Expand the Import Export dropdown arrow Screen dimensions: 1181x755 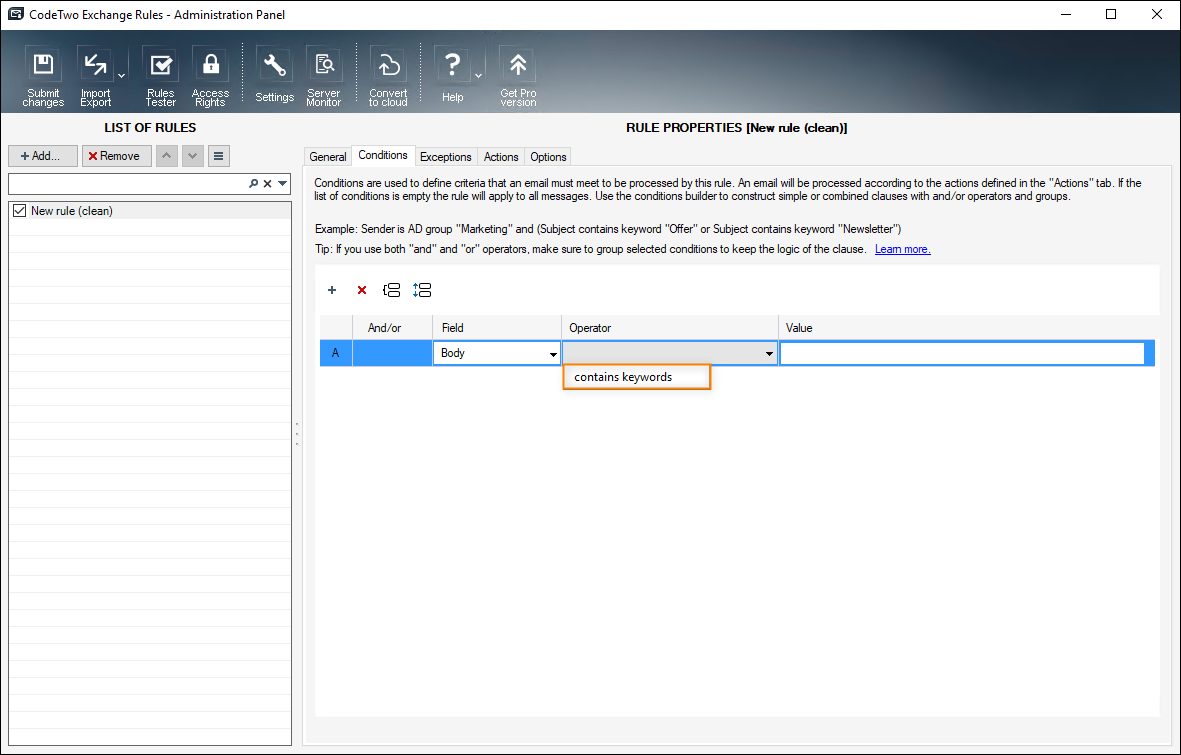point(121,75)
